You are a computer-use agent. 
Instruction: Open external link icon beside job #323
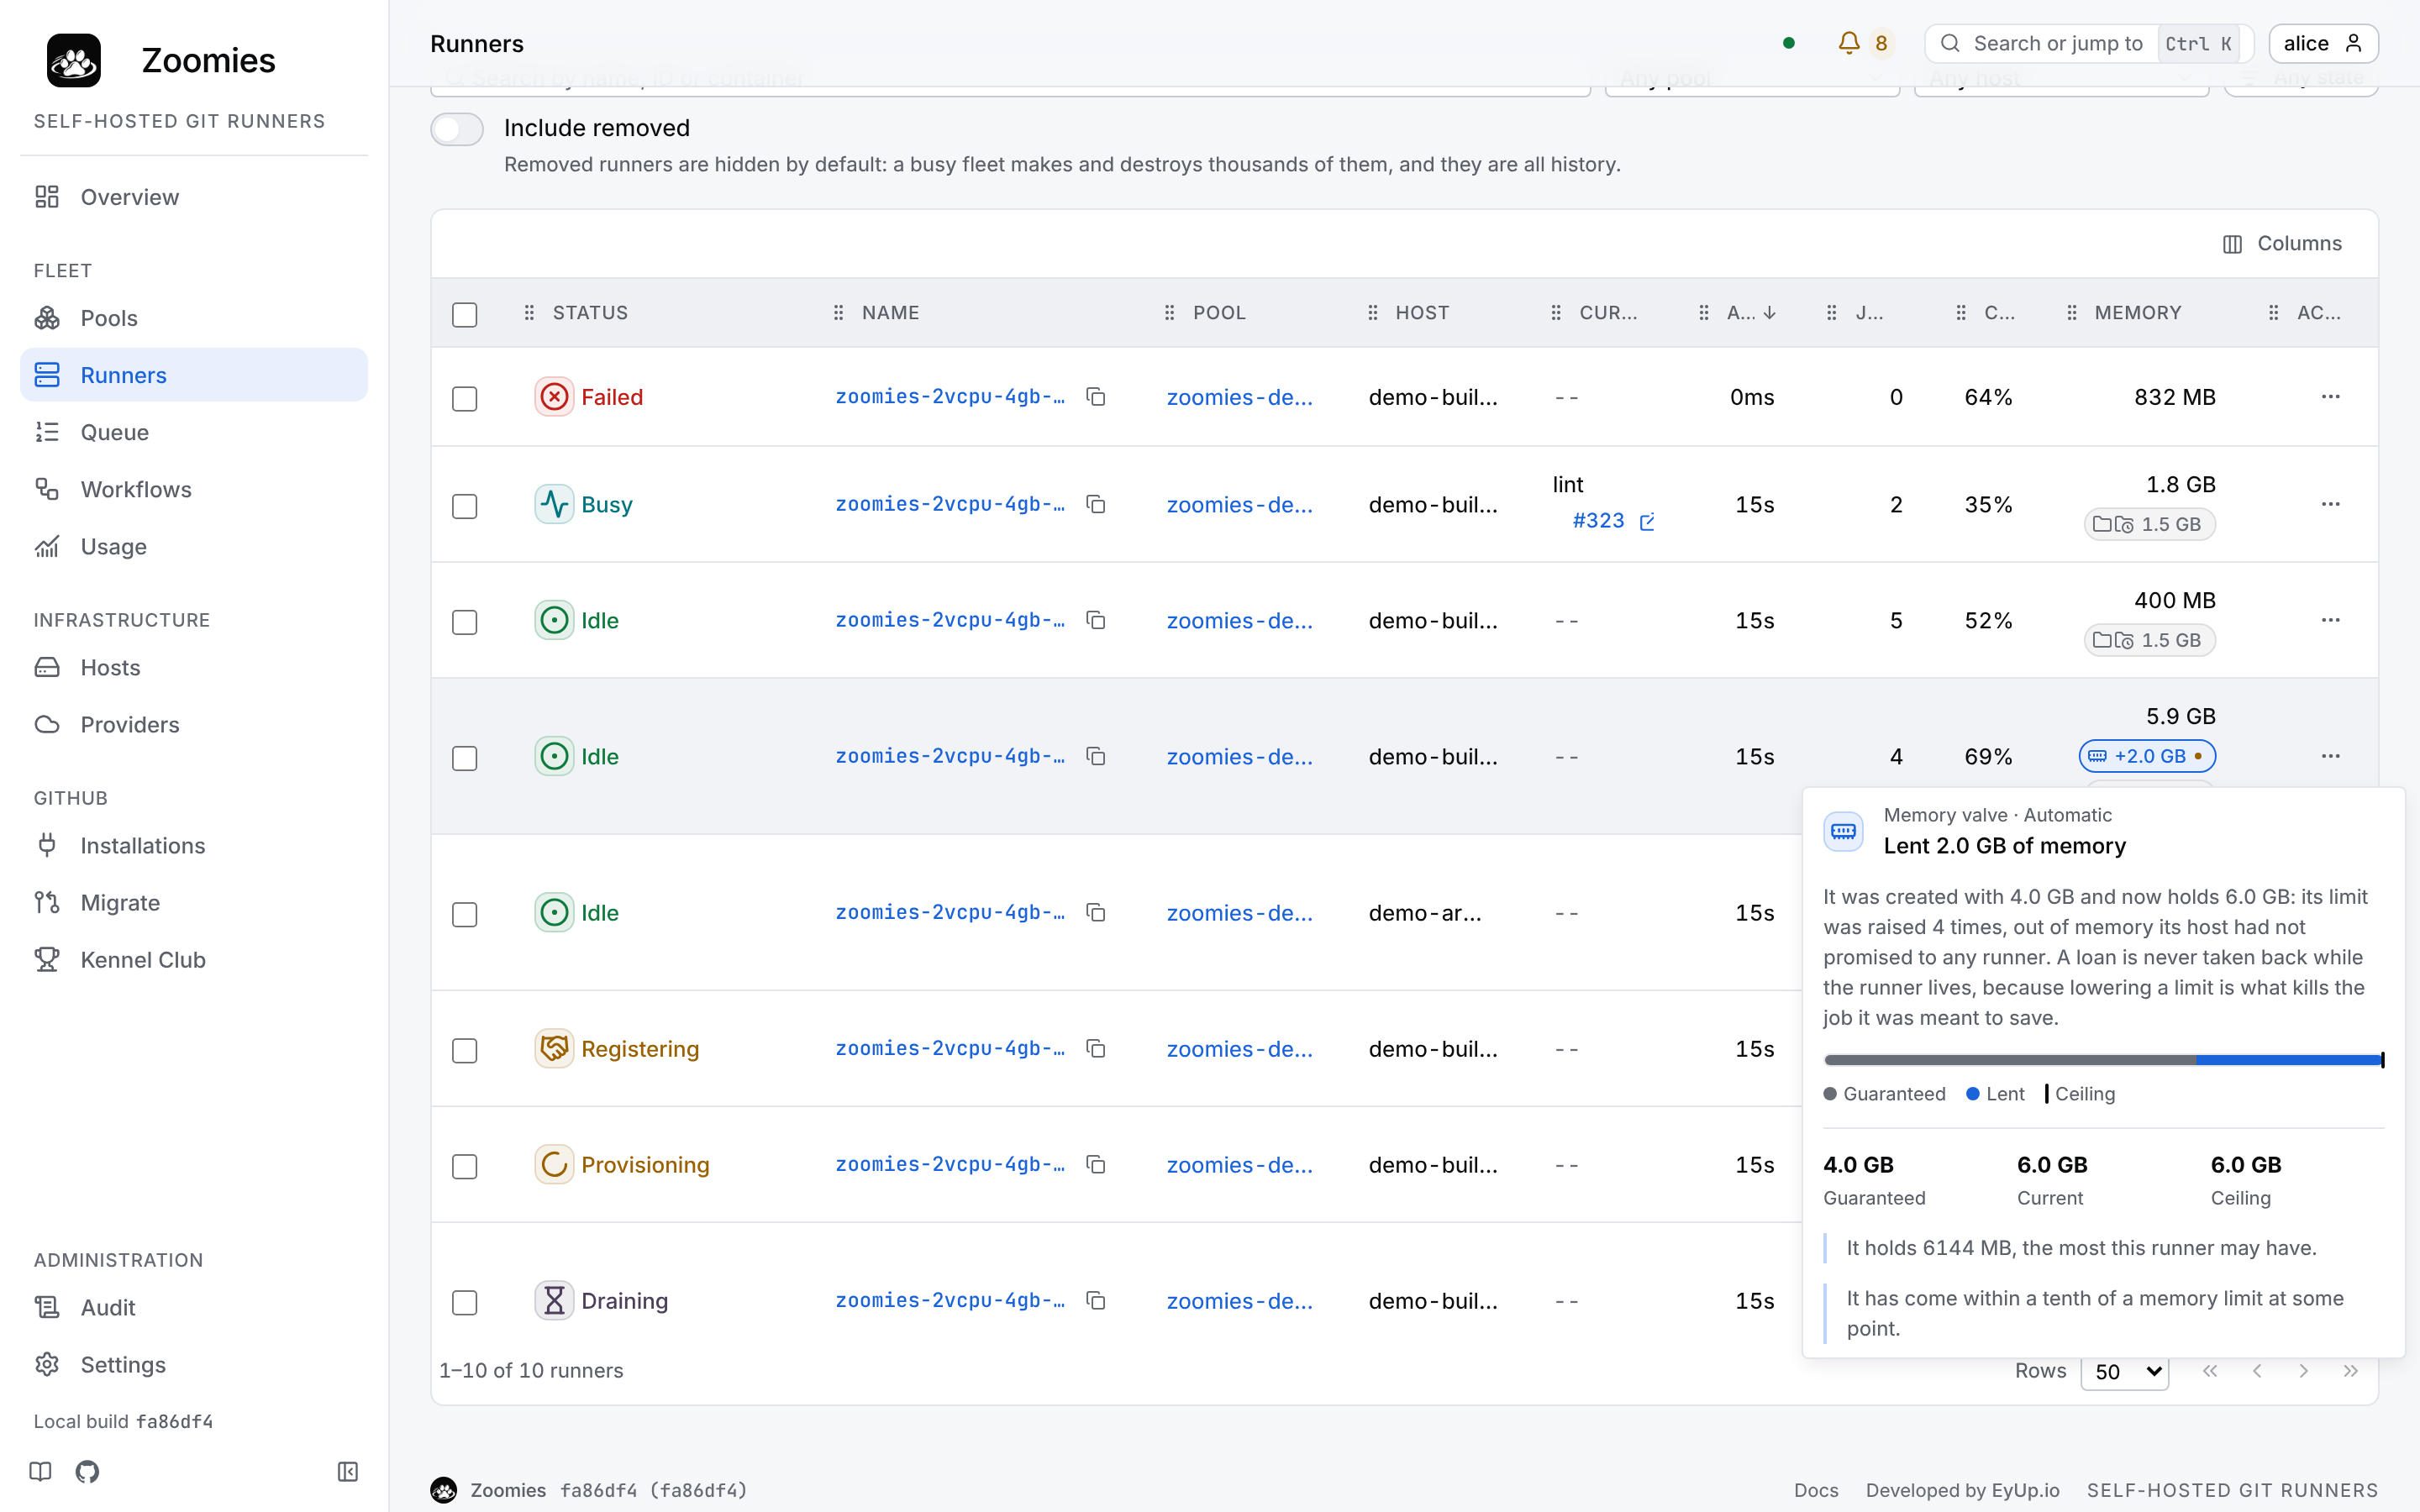(x=1647, y=521)
